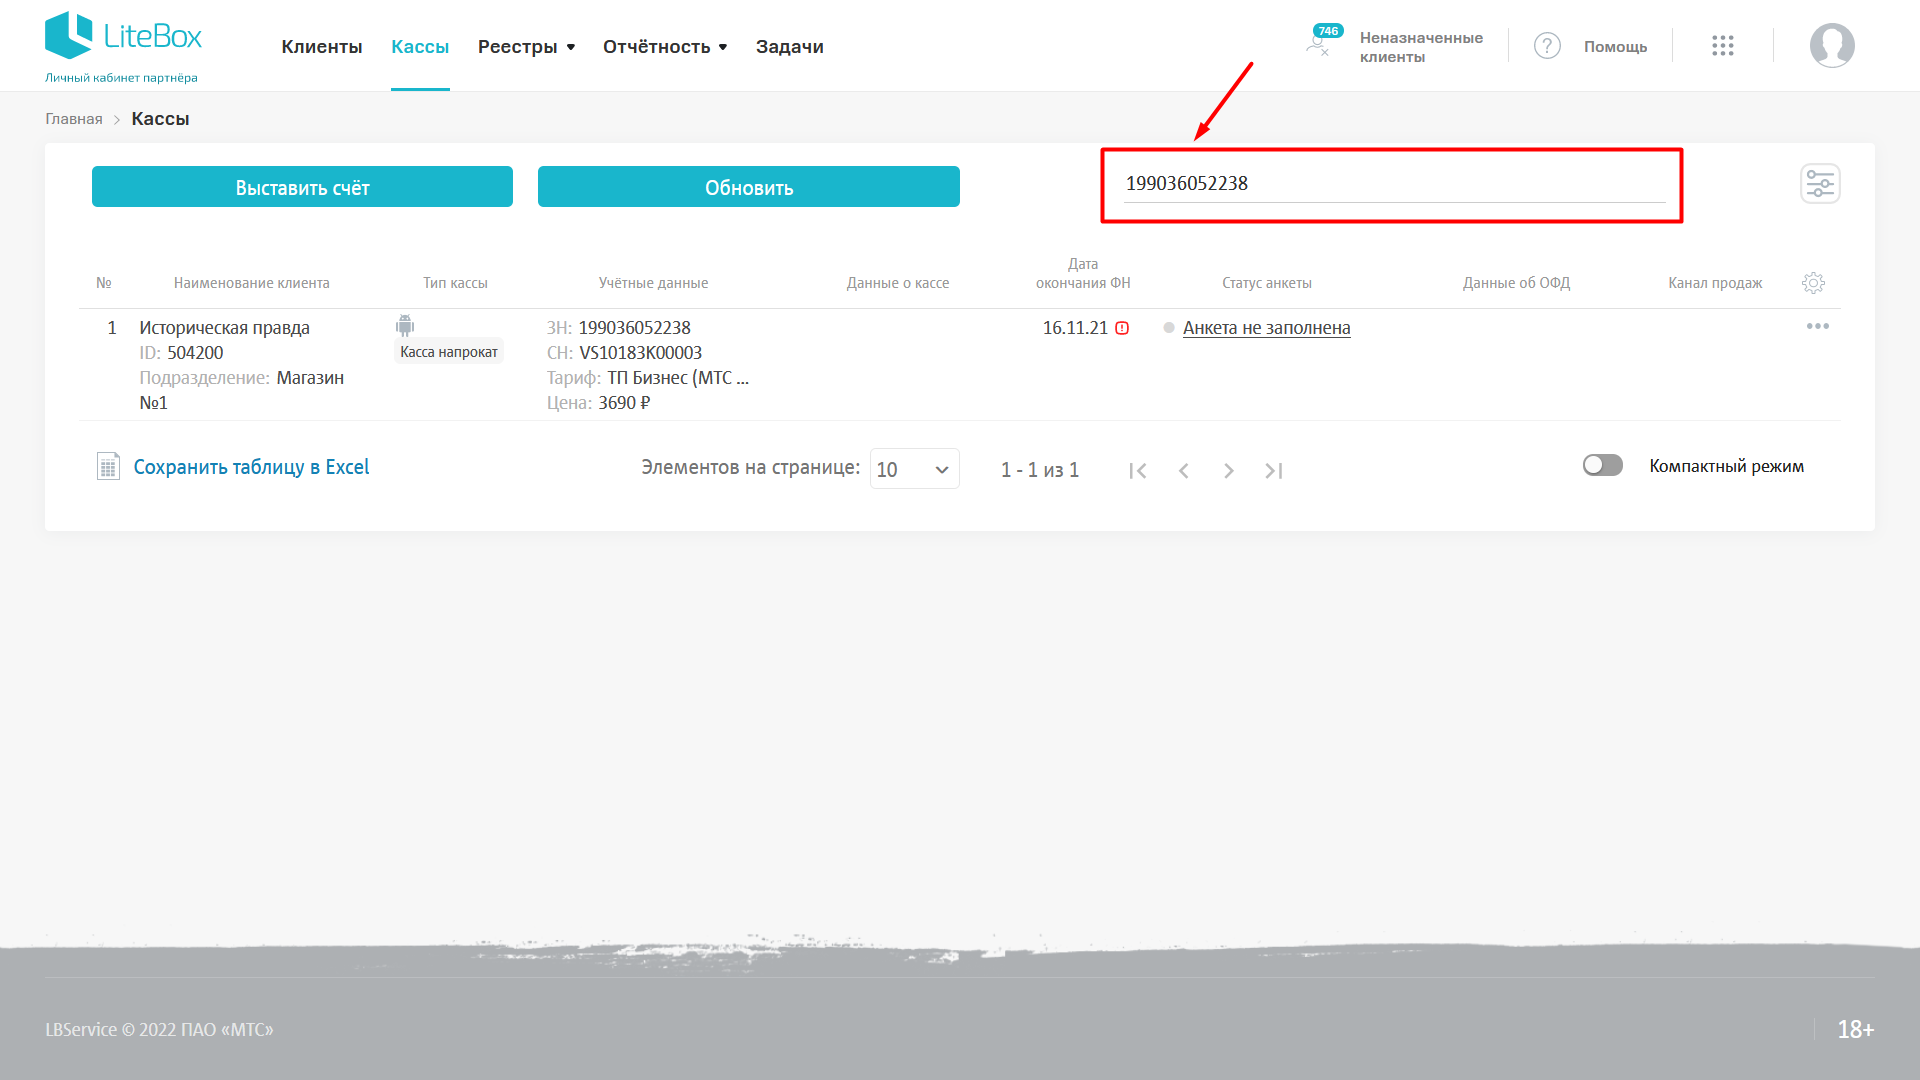Click the Касса напрокат label

click(449, 352)
